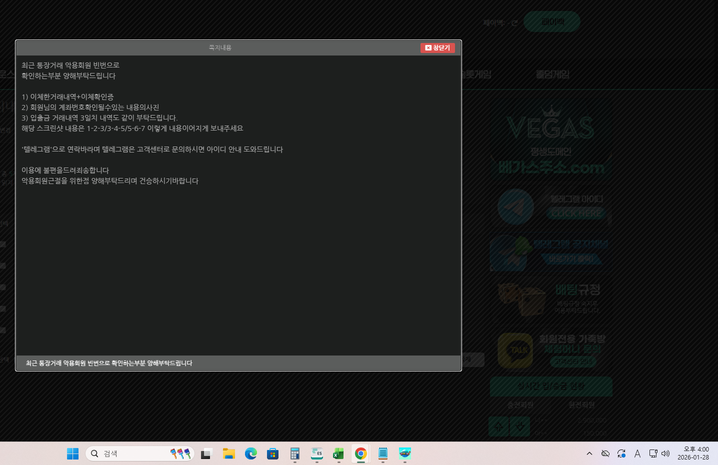718x465 pixels.
Task: Open Calculator app from taskbar
Action: point(295,454)
